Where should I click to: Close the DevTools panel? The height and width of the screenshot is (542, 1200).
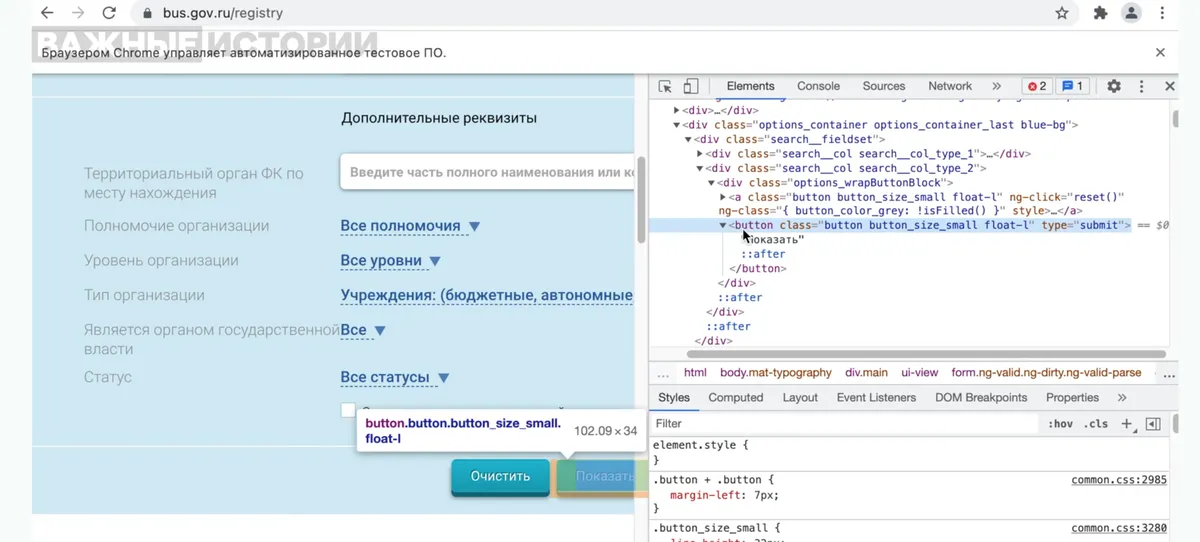[1169, 86]
